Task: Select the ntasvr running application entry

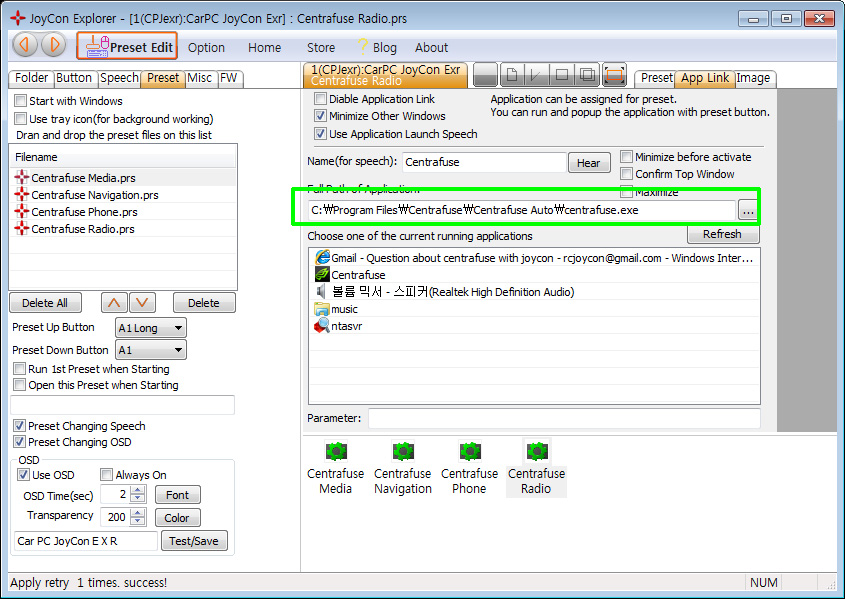Action: pyautogui.click(x=534, y=326)
